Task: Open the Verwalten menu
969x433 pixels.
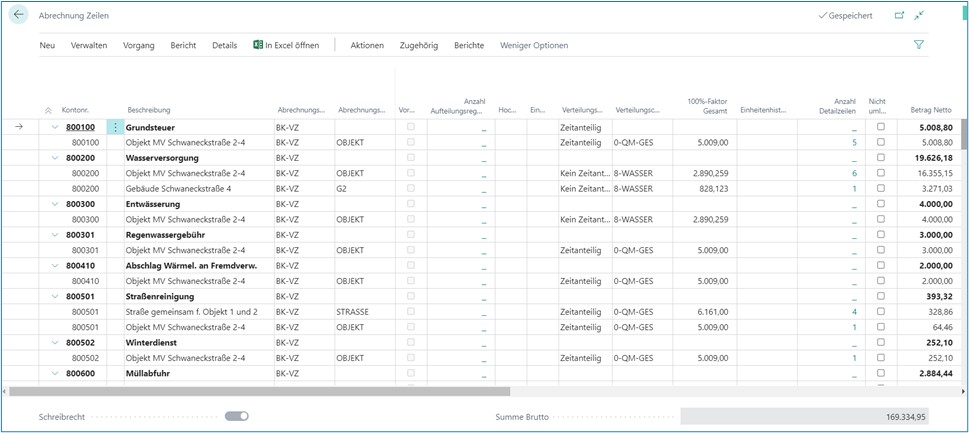Action: pyautogui.click(x=89, y=45)
